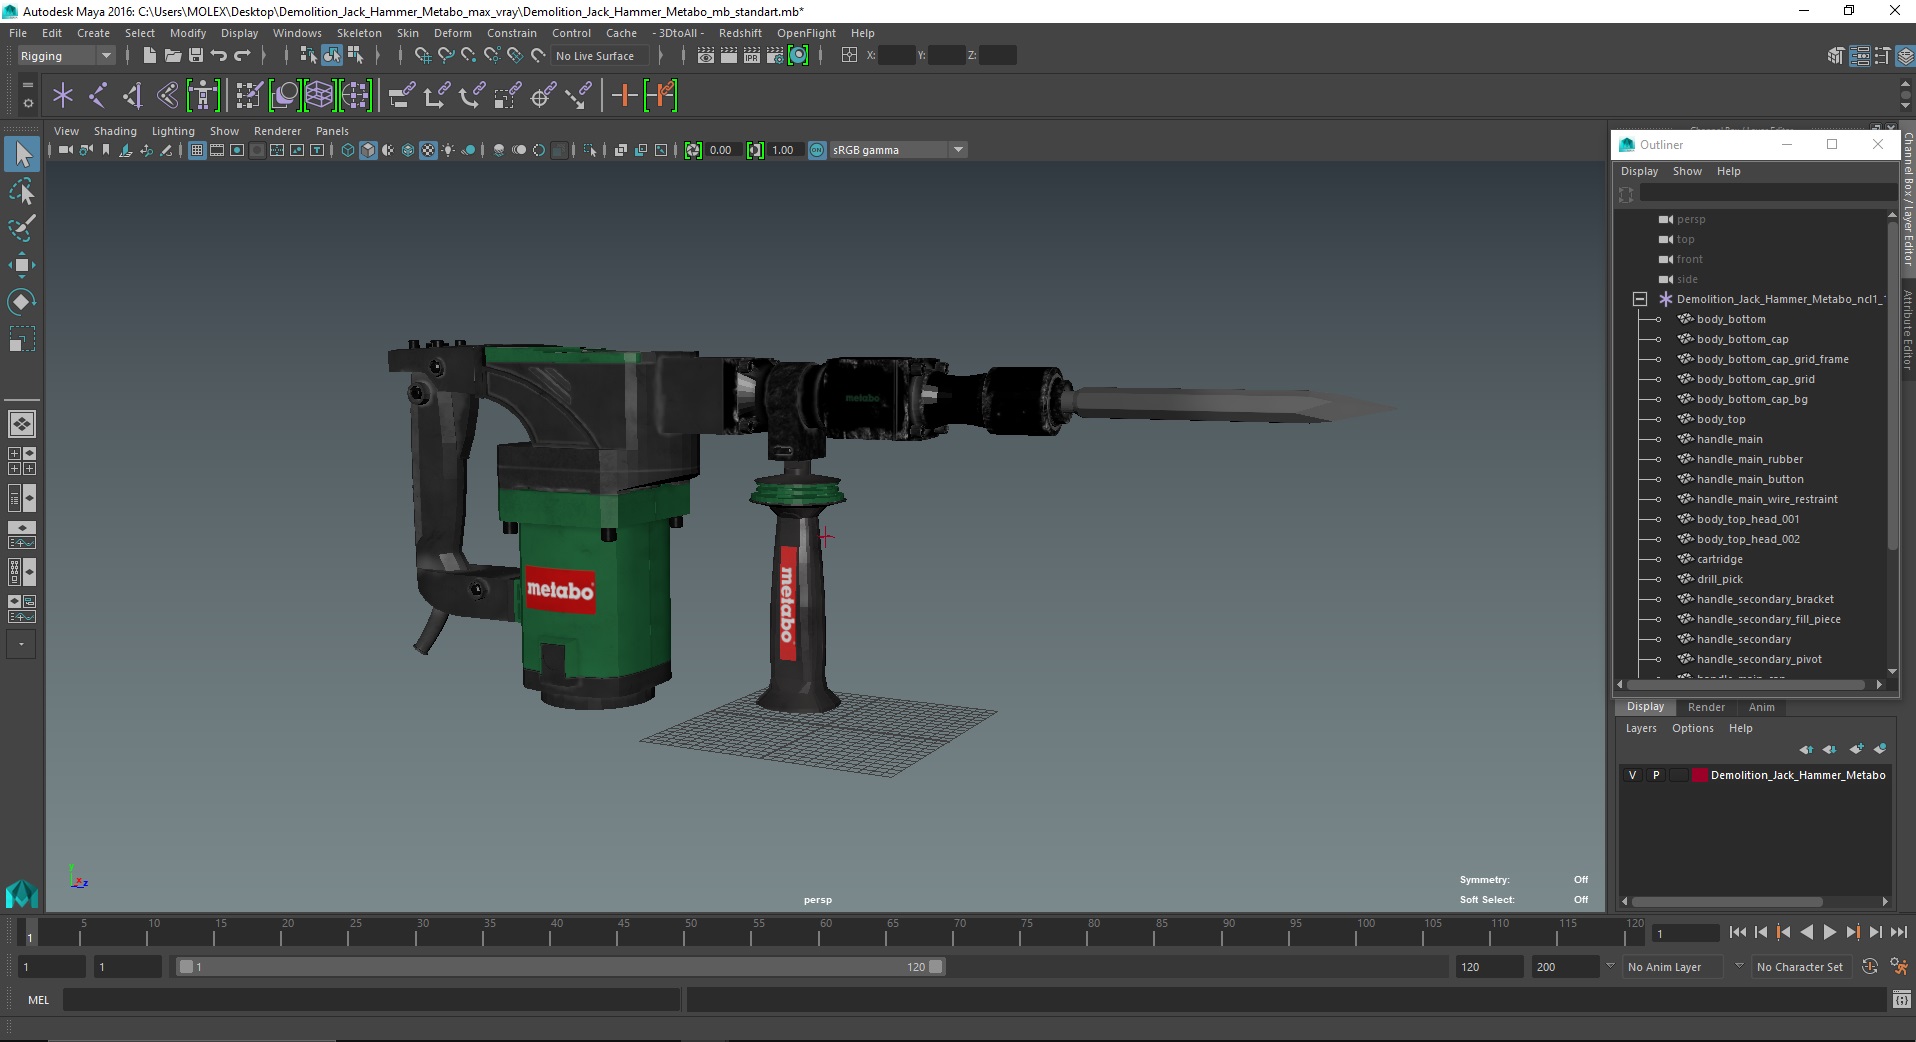Click the Redo arrow icon
Image resolution: width=1916 pixels, height=1042 pixels.
(242, 56)
